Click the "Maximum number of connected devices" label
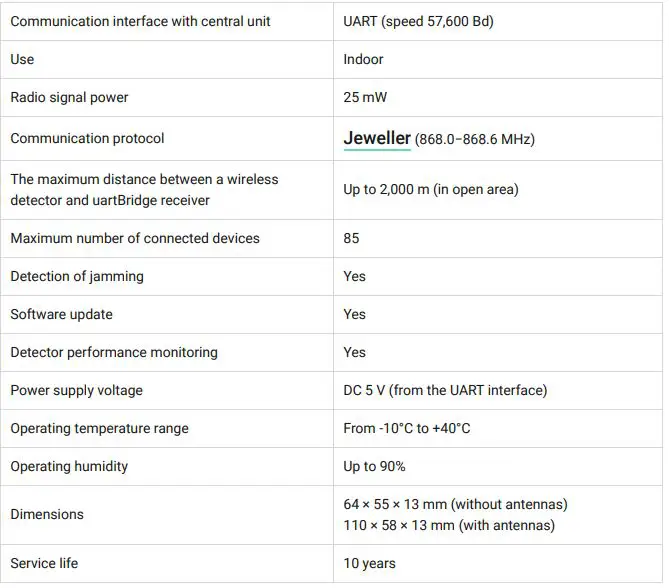 (135, 238)
